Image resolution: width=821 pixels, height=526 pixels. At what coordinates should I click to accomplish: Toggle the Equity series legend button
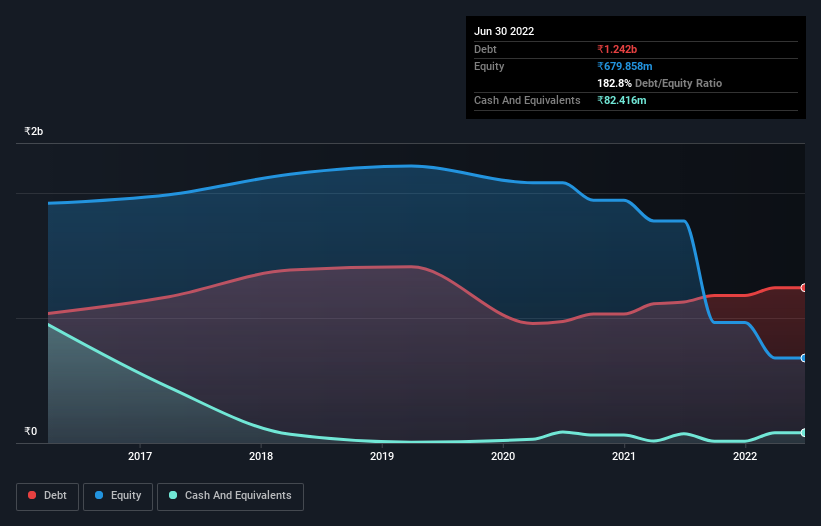(118, 496)
